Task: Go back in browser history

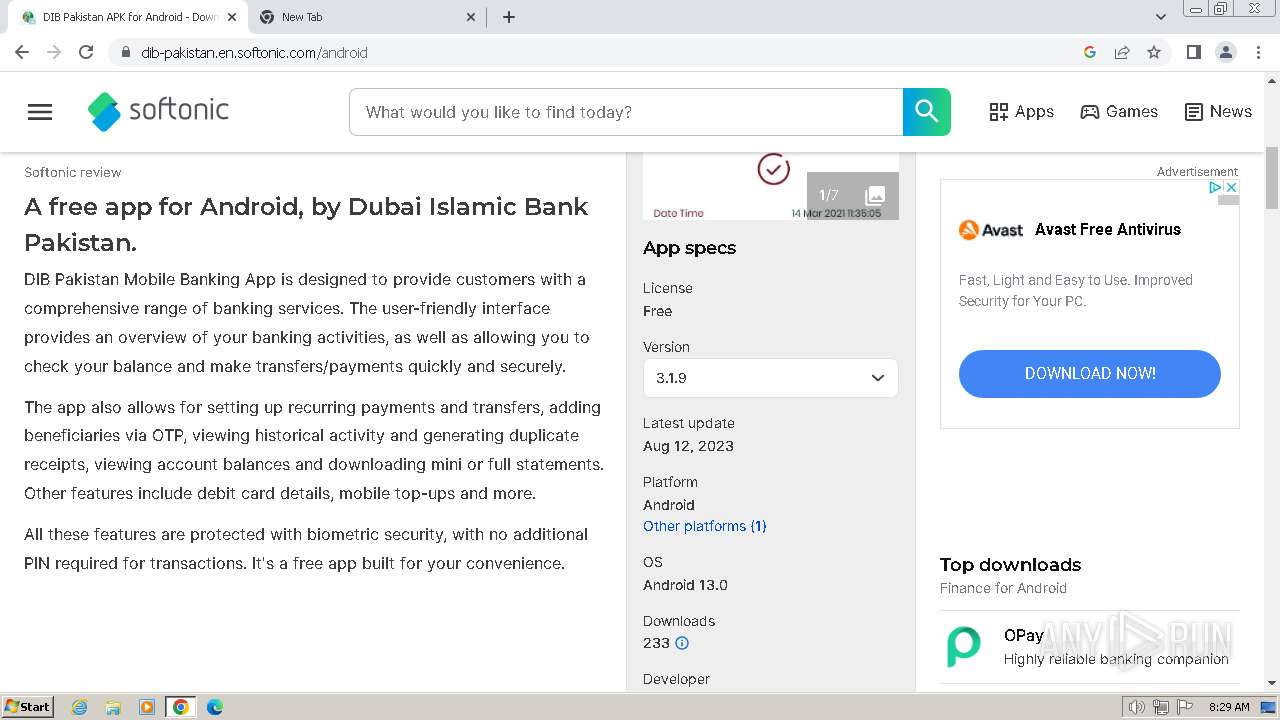Action: point(22,52)
